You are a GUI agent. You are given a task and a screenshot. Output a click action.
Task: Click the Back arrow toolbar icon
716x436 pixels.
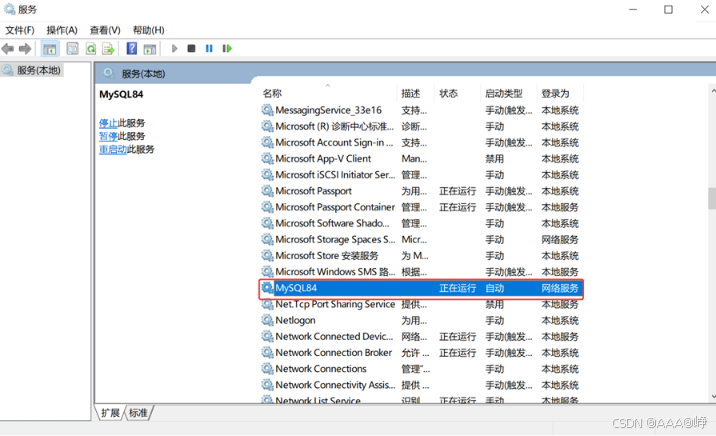click(8, 48)
